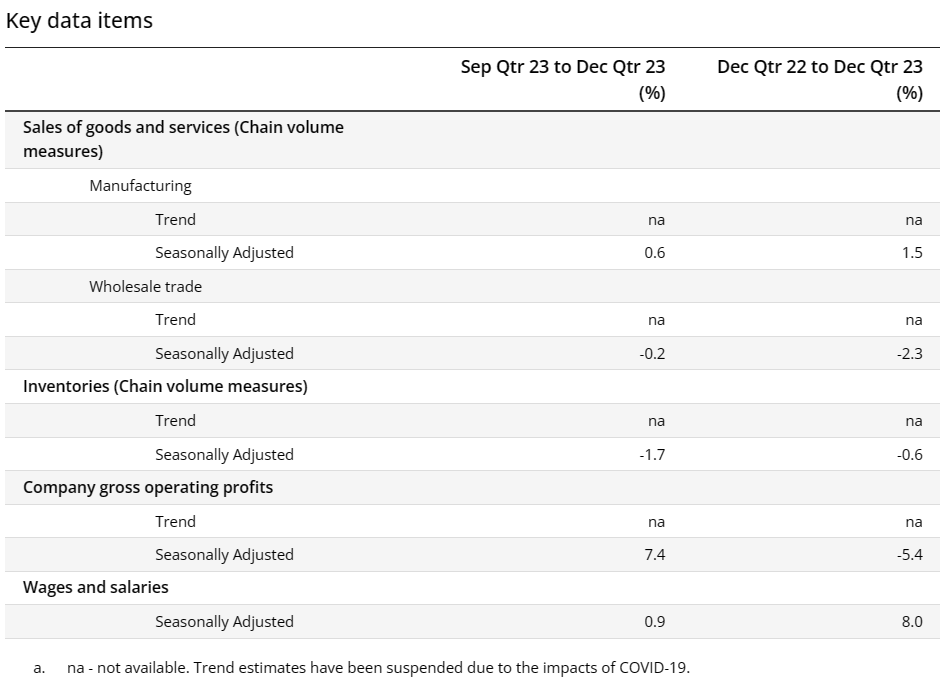Click the Manufacturing row label
This screenshot has width=947, height=684.
[x=140, y=185]
